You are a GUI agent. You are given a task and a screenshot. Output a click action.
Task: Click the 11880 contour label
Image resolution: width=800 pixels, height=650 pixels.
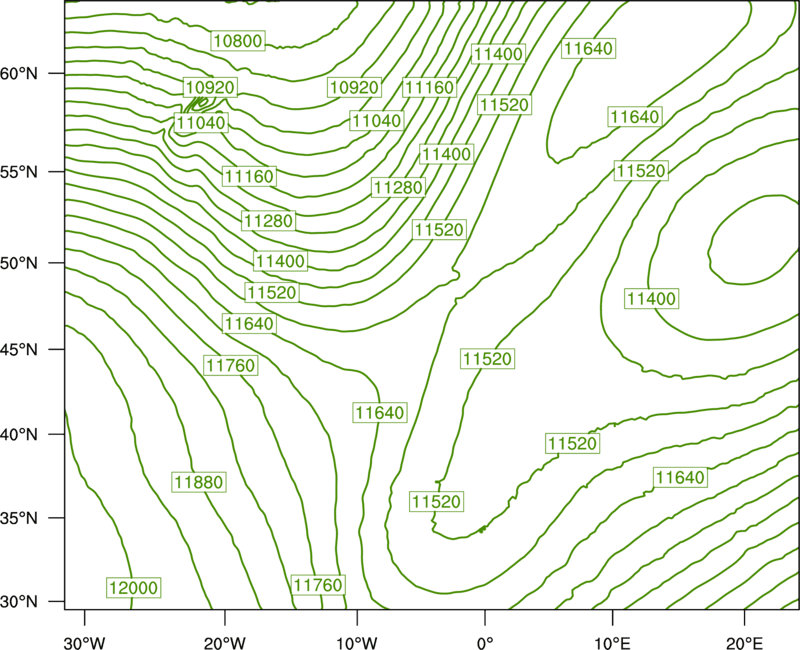(x=199, y=482)
